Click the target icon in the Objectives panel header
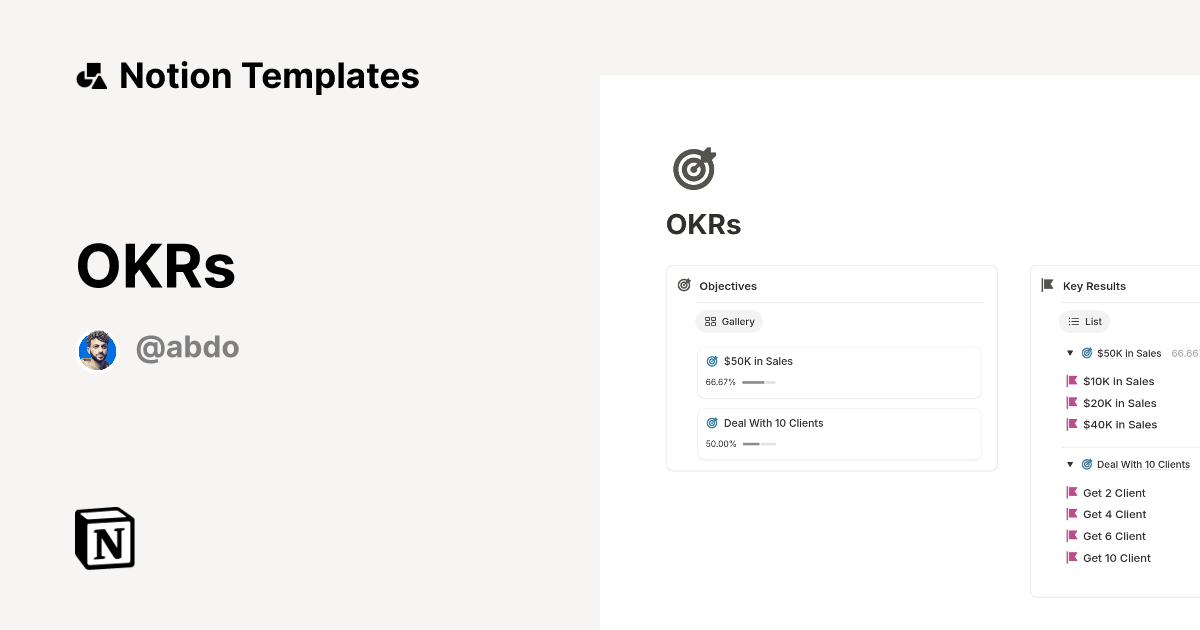Screen dimensions: 1200x630 (x=684, y=284)
